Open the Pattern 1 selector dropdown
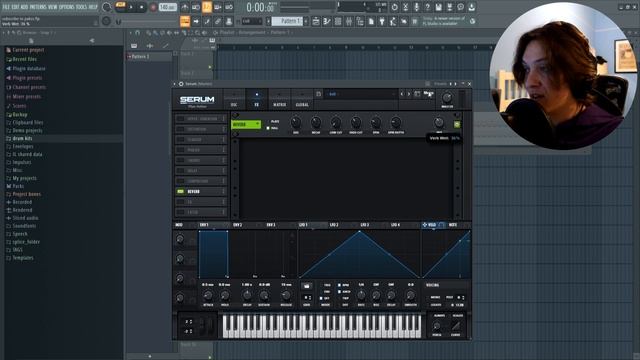Image resolution: width=640 pixels, height=360 pixels. (x=288, y=21)
